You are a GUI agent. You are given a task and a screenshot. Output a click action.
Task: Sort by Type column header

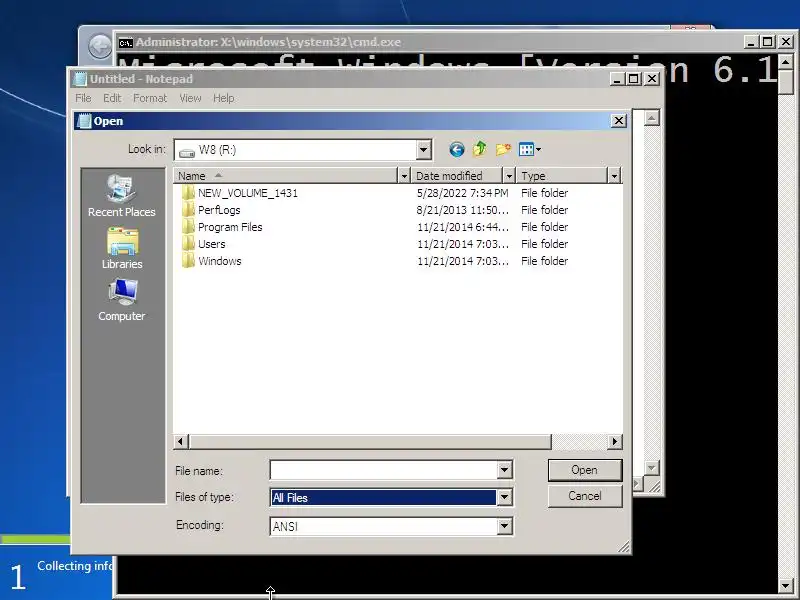[562, 176]
